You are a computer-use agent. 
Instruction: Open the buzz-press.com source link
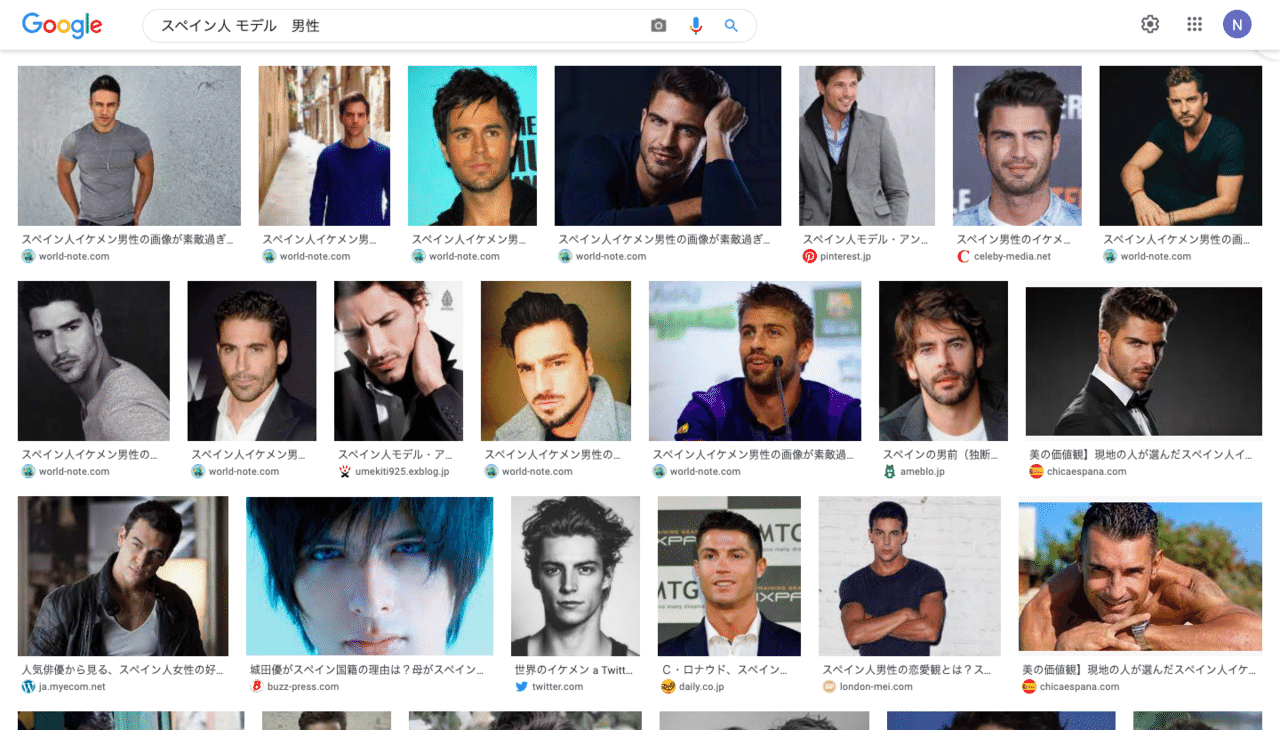(303, 687)
